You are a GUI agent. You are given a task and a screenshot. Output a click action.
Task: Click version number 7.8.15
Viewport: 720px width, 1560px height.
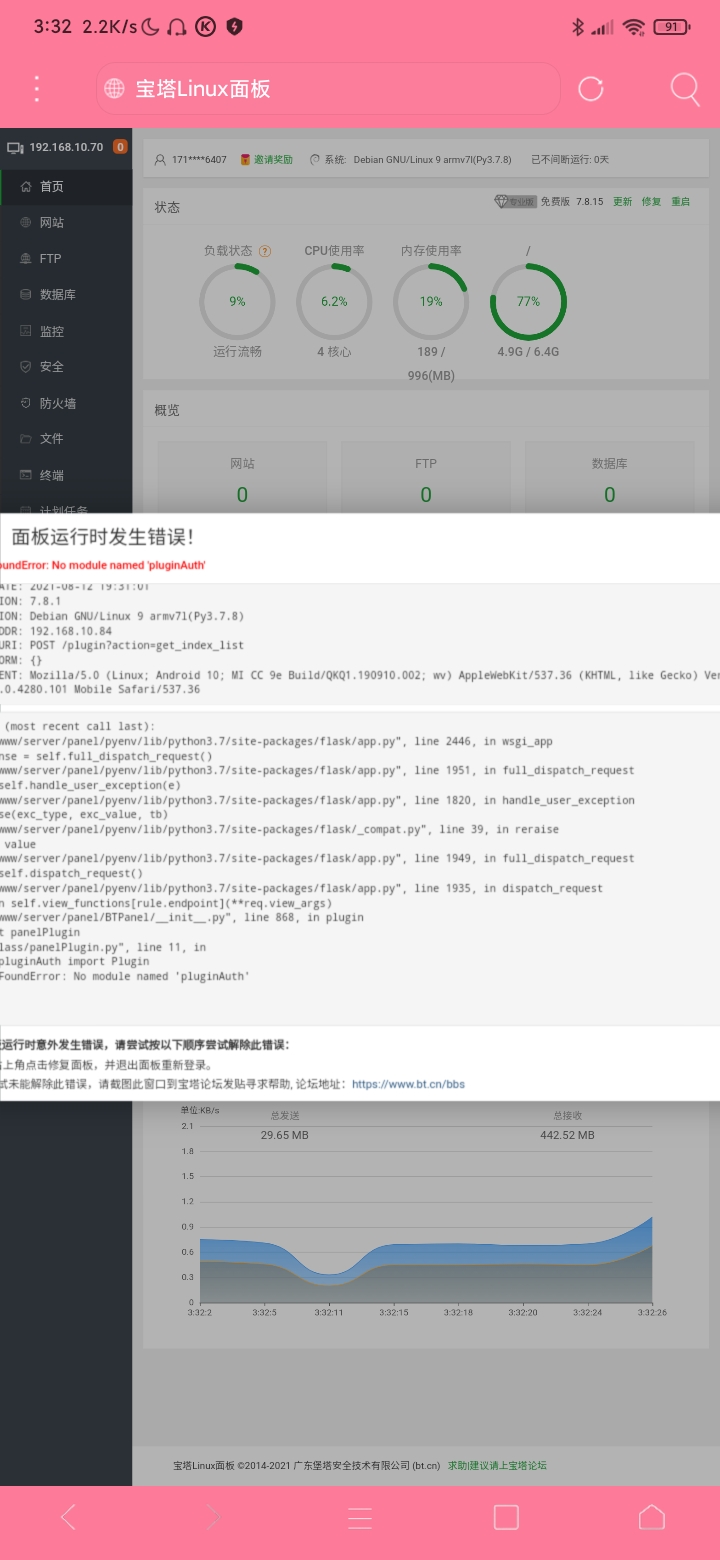590,202
